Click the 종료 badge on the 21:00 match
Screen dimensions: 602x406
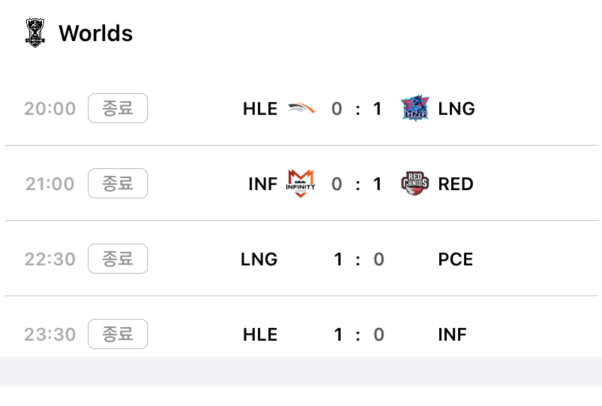click(118, 184)
